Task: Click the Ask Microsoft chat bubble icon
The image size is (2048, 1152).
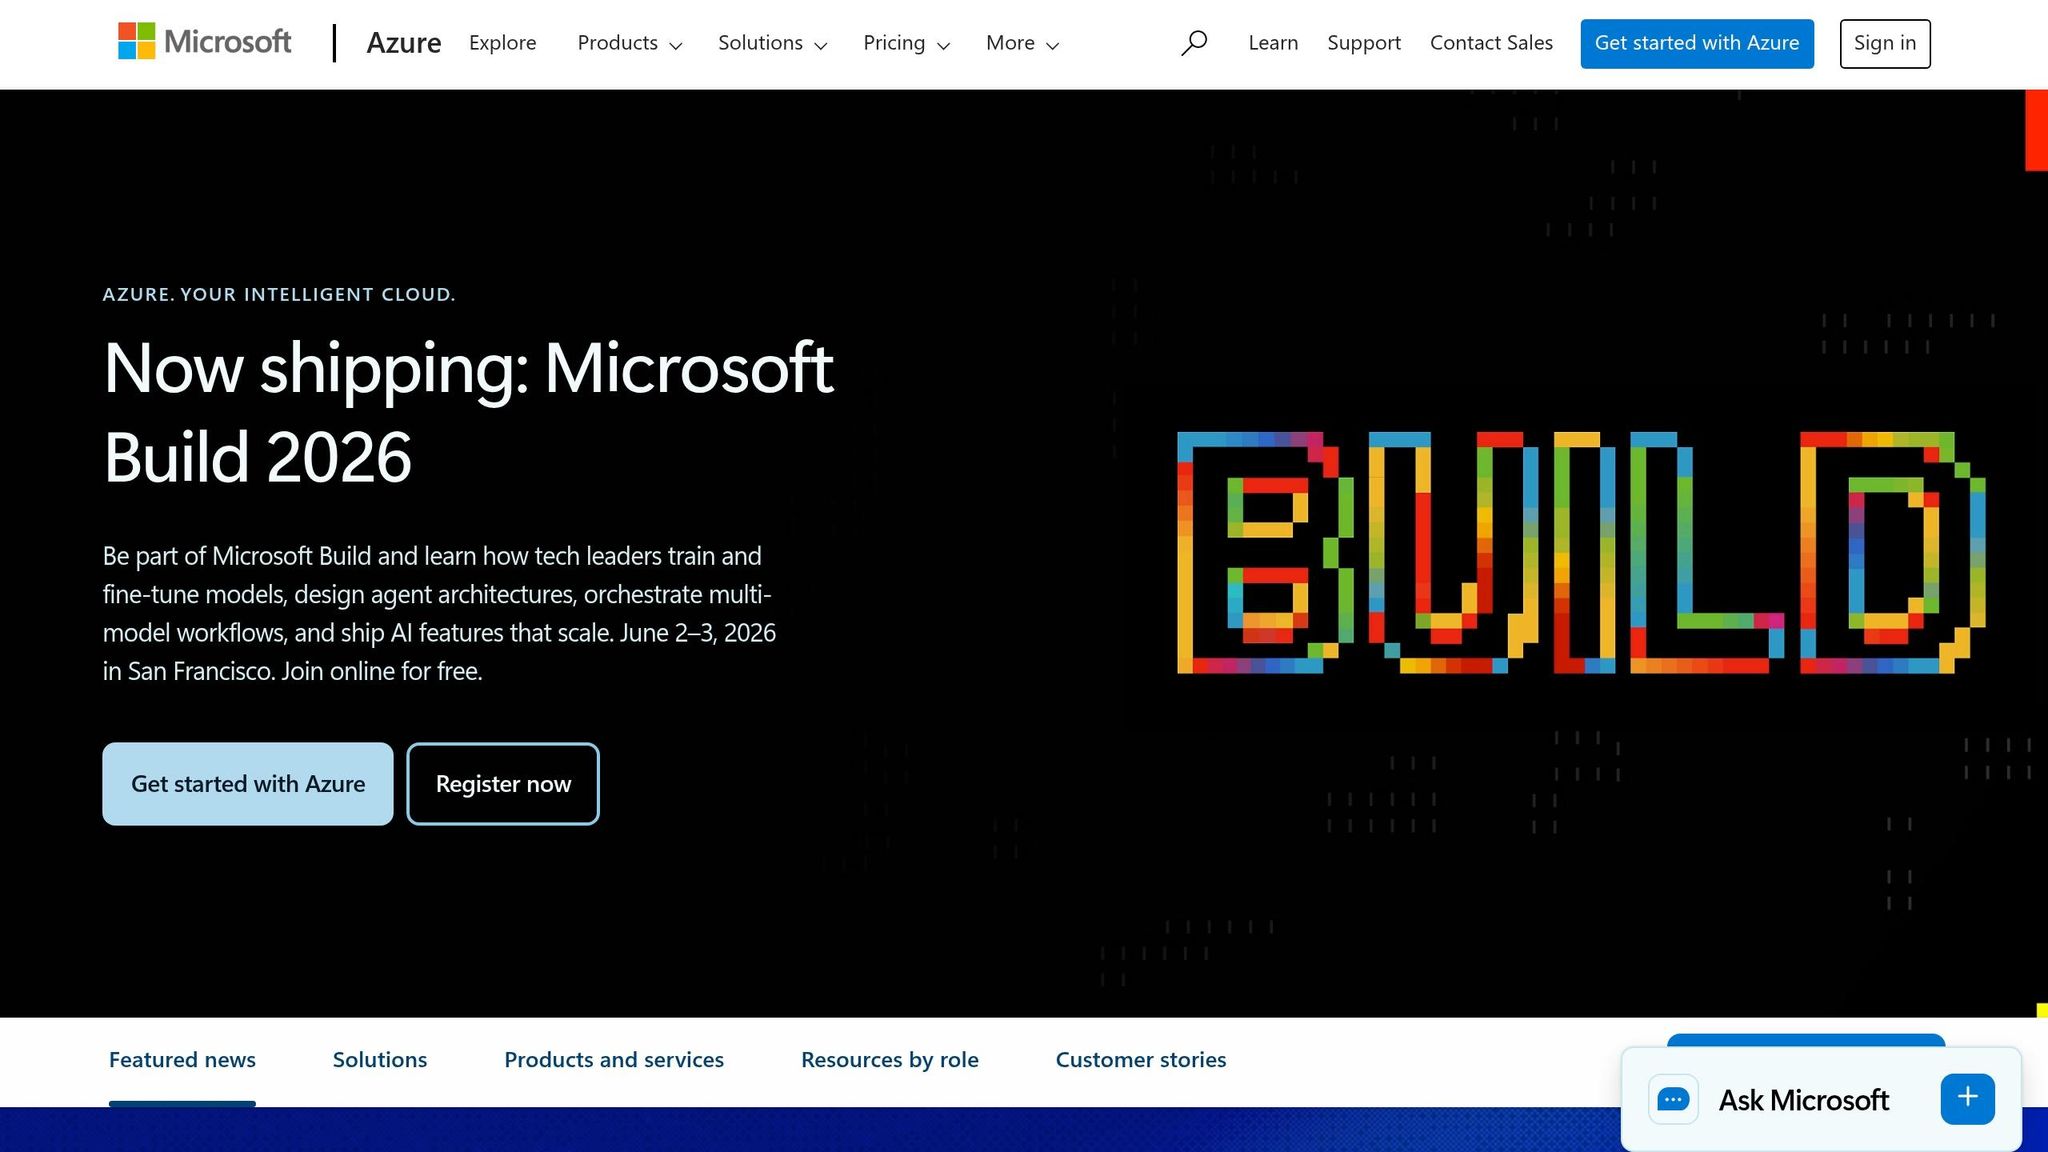Action: tap(1673, 1099)
